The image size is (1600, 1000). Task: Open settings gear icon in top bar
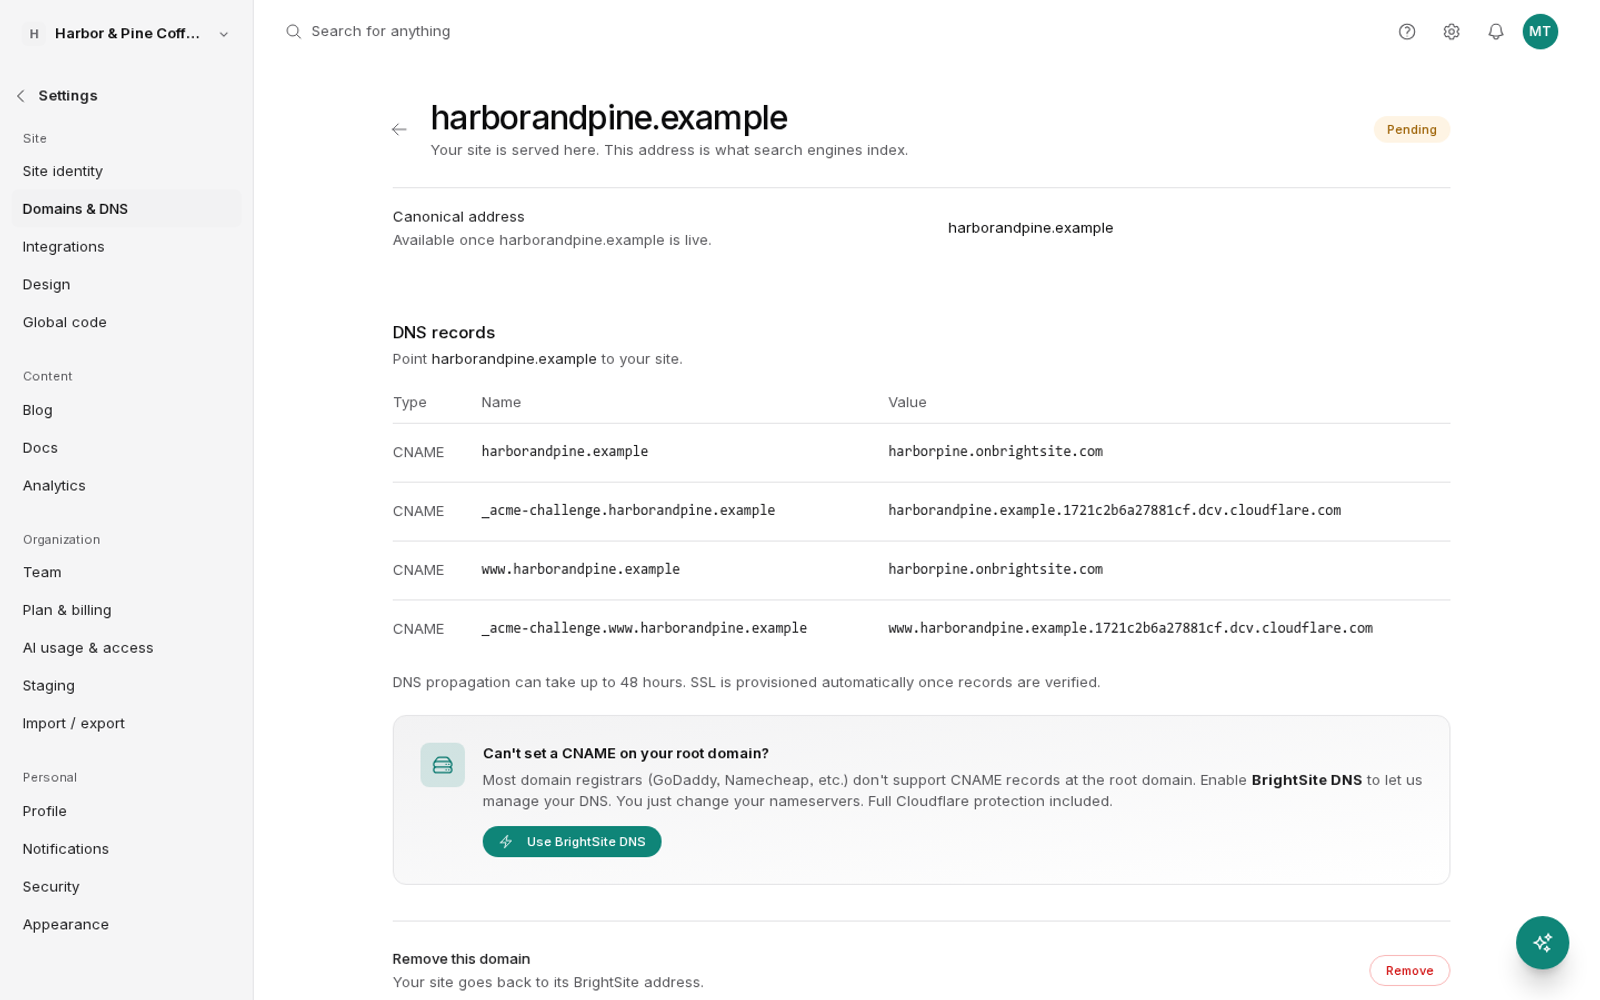pos(1451,32)
